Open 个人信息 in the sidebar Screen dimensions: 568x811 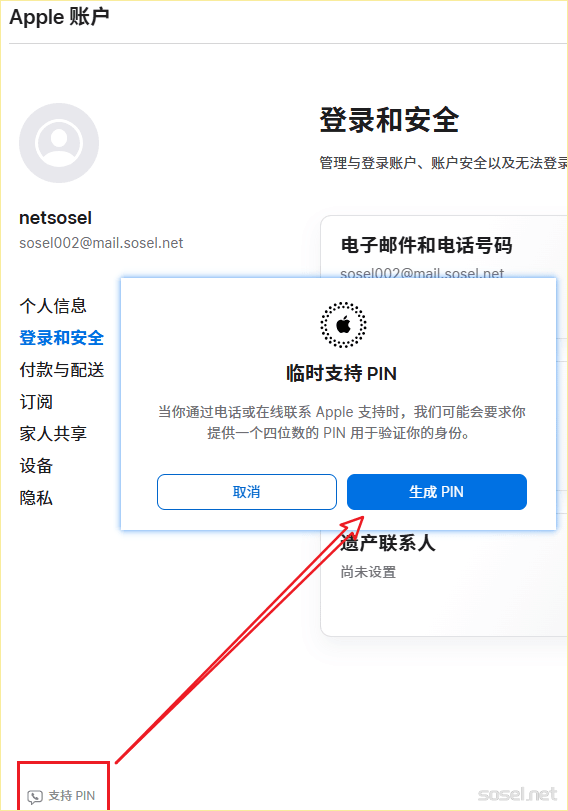53,306
